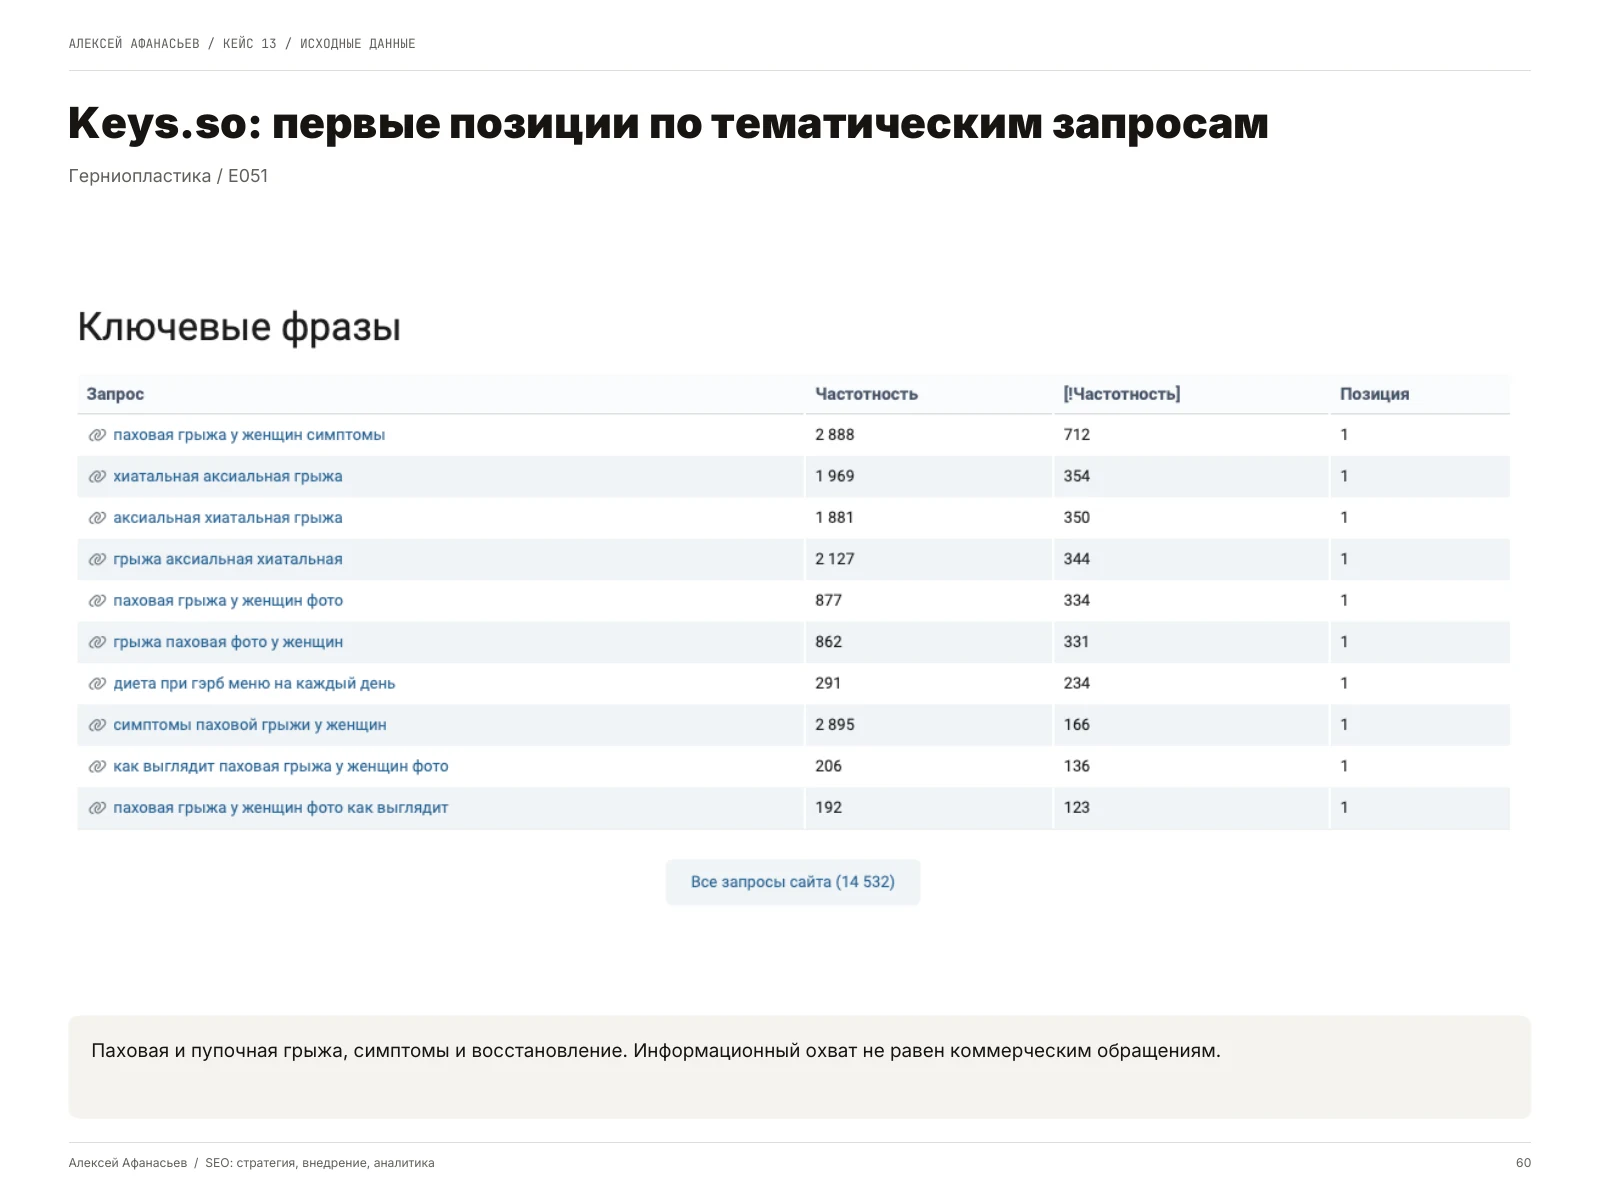Image resolution: width=1600 pixels, height=1200 pixels.
Task: Select exact frequency value '354'
Action: 1077,476
